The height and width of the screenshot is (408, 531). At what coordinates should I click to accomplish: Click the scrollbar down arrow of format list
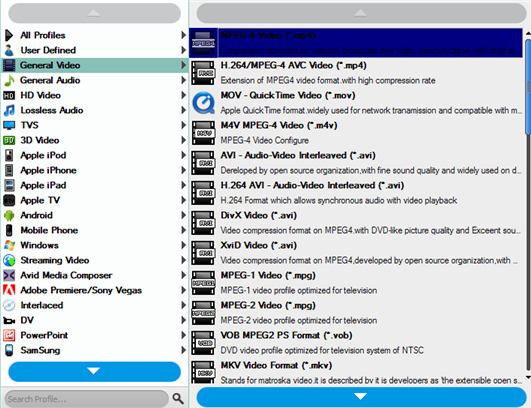pyautogui.click(x=528, y=377)
